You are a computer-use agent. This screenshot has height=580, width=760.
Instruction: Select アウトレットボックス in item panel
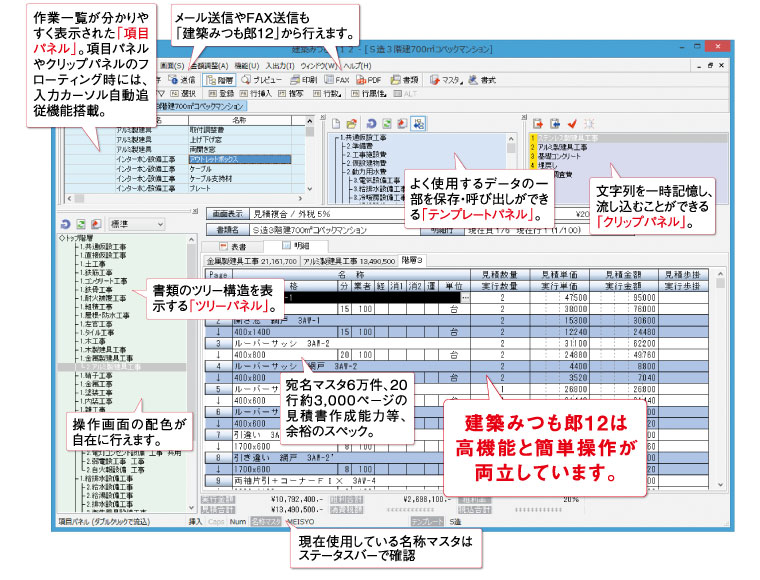[240, 159]
